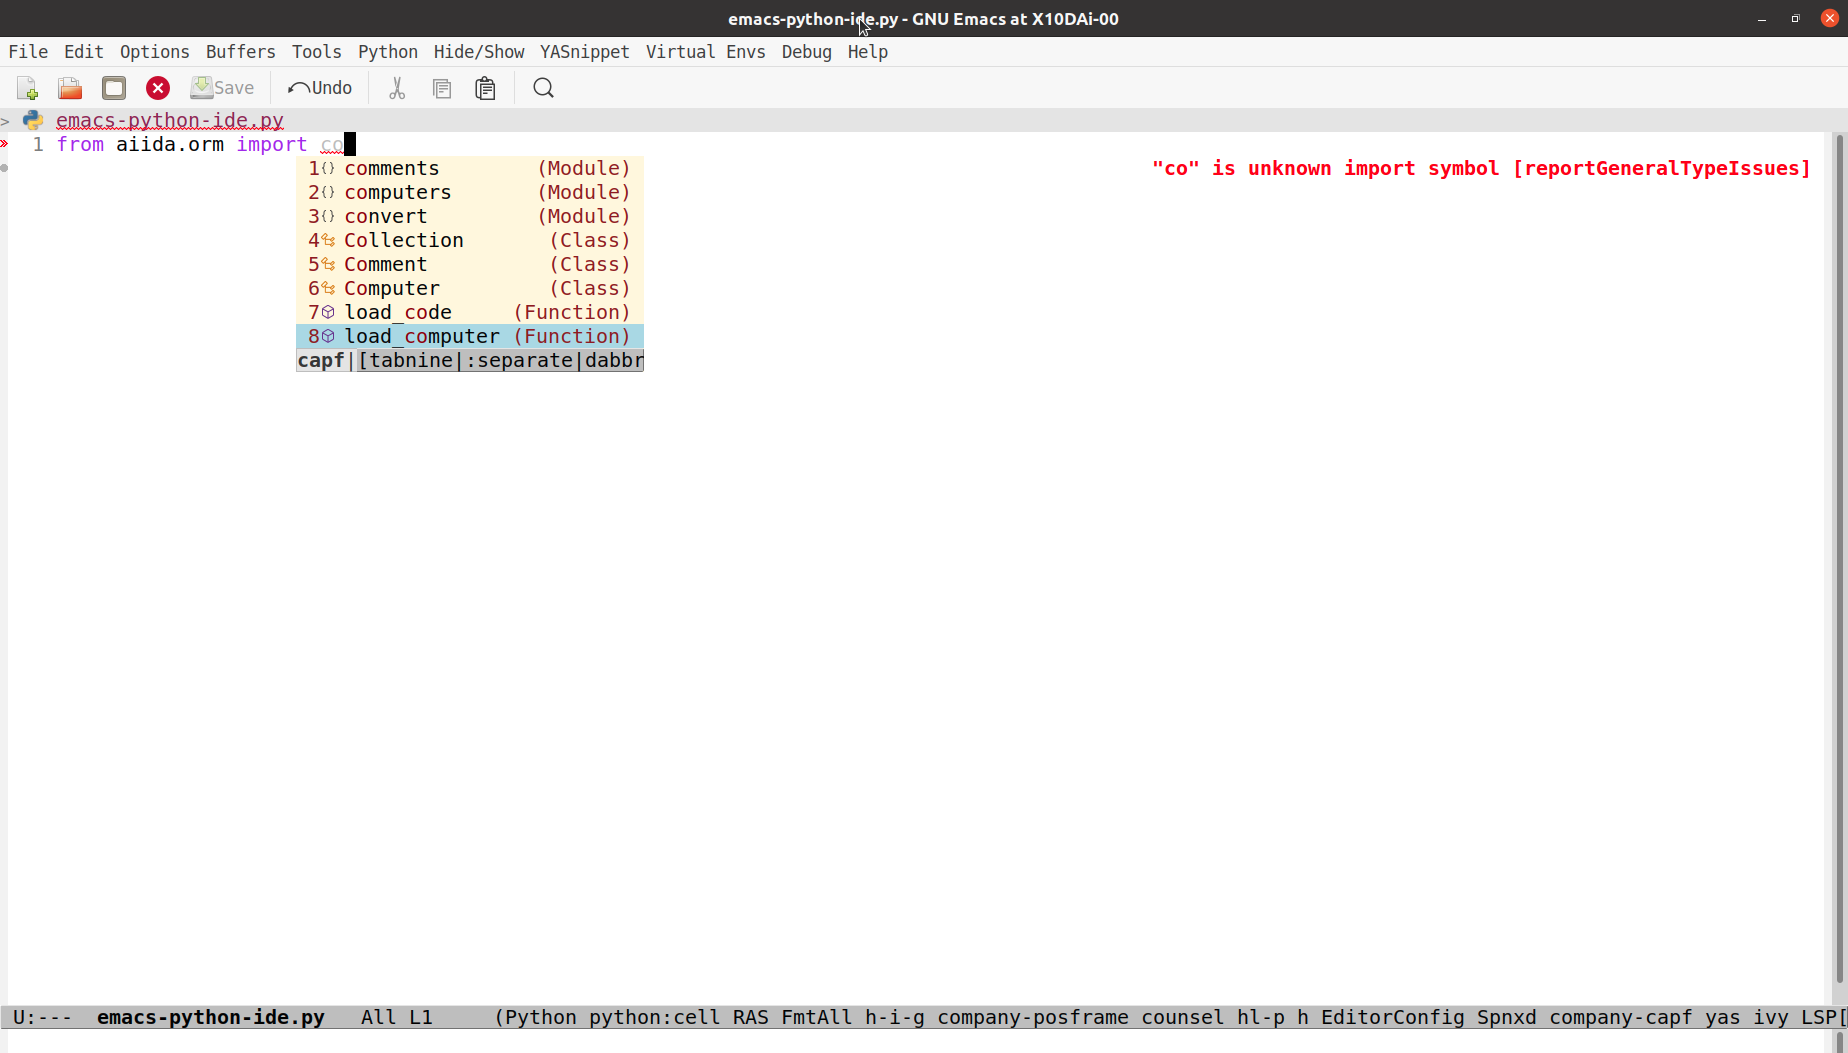Create a new file with the toolbar icon
This screenshot has width=1848, height=1053.
pos(25,88)
